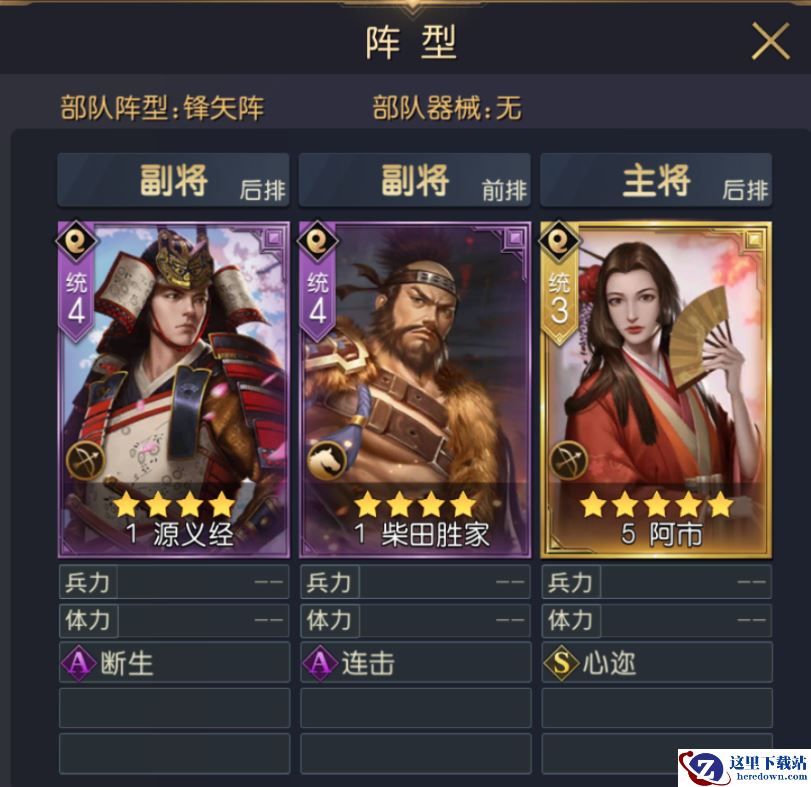This screenshot has height=787, width=811.
Task: Open the 连击 skill entry
Action: [x=415, y=662]
